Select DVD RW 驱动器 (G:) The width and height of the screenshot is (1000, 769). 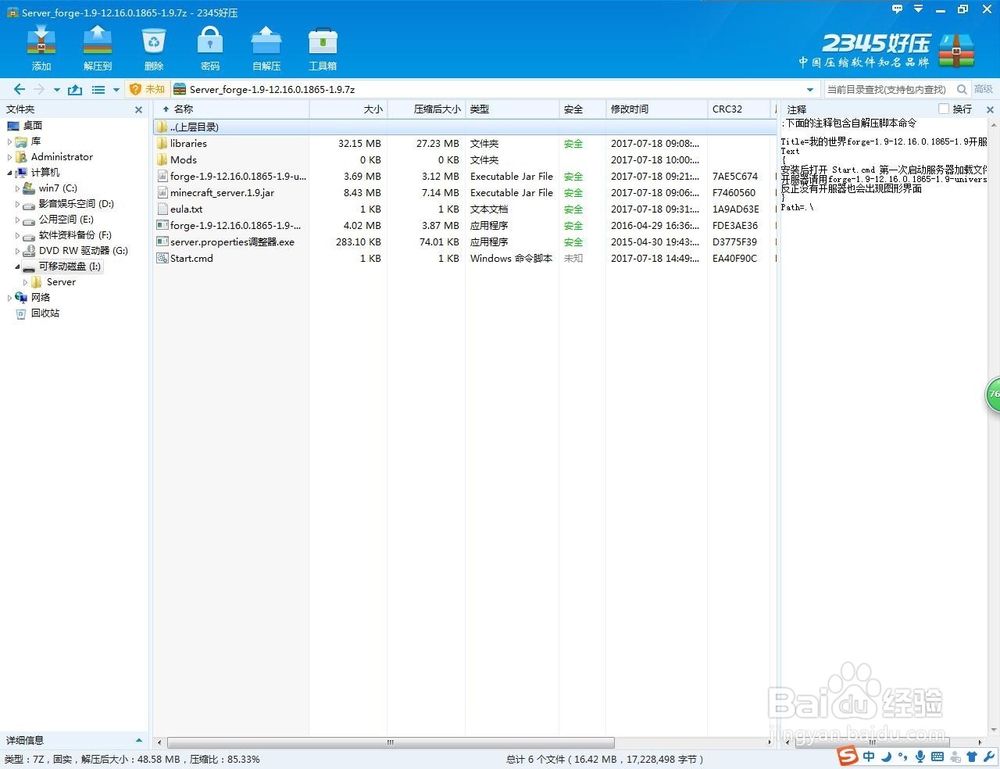point(83,251)
